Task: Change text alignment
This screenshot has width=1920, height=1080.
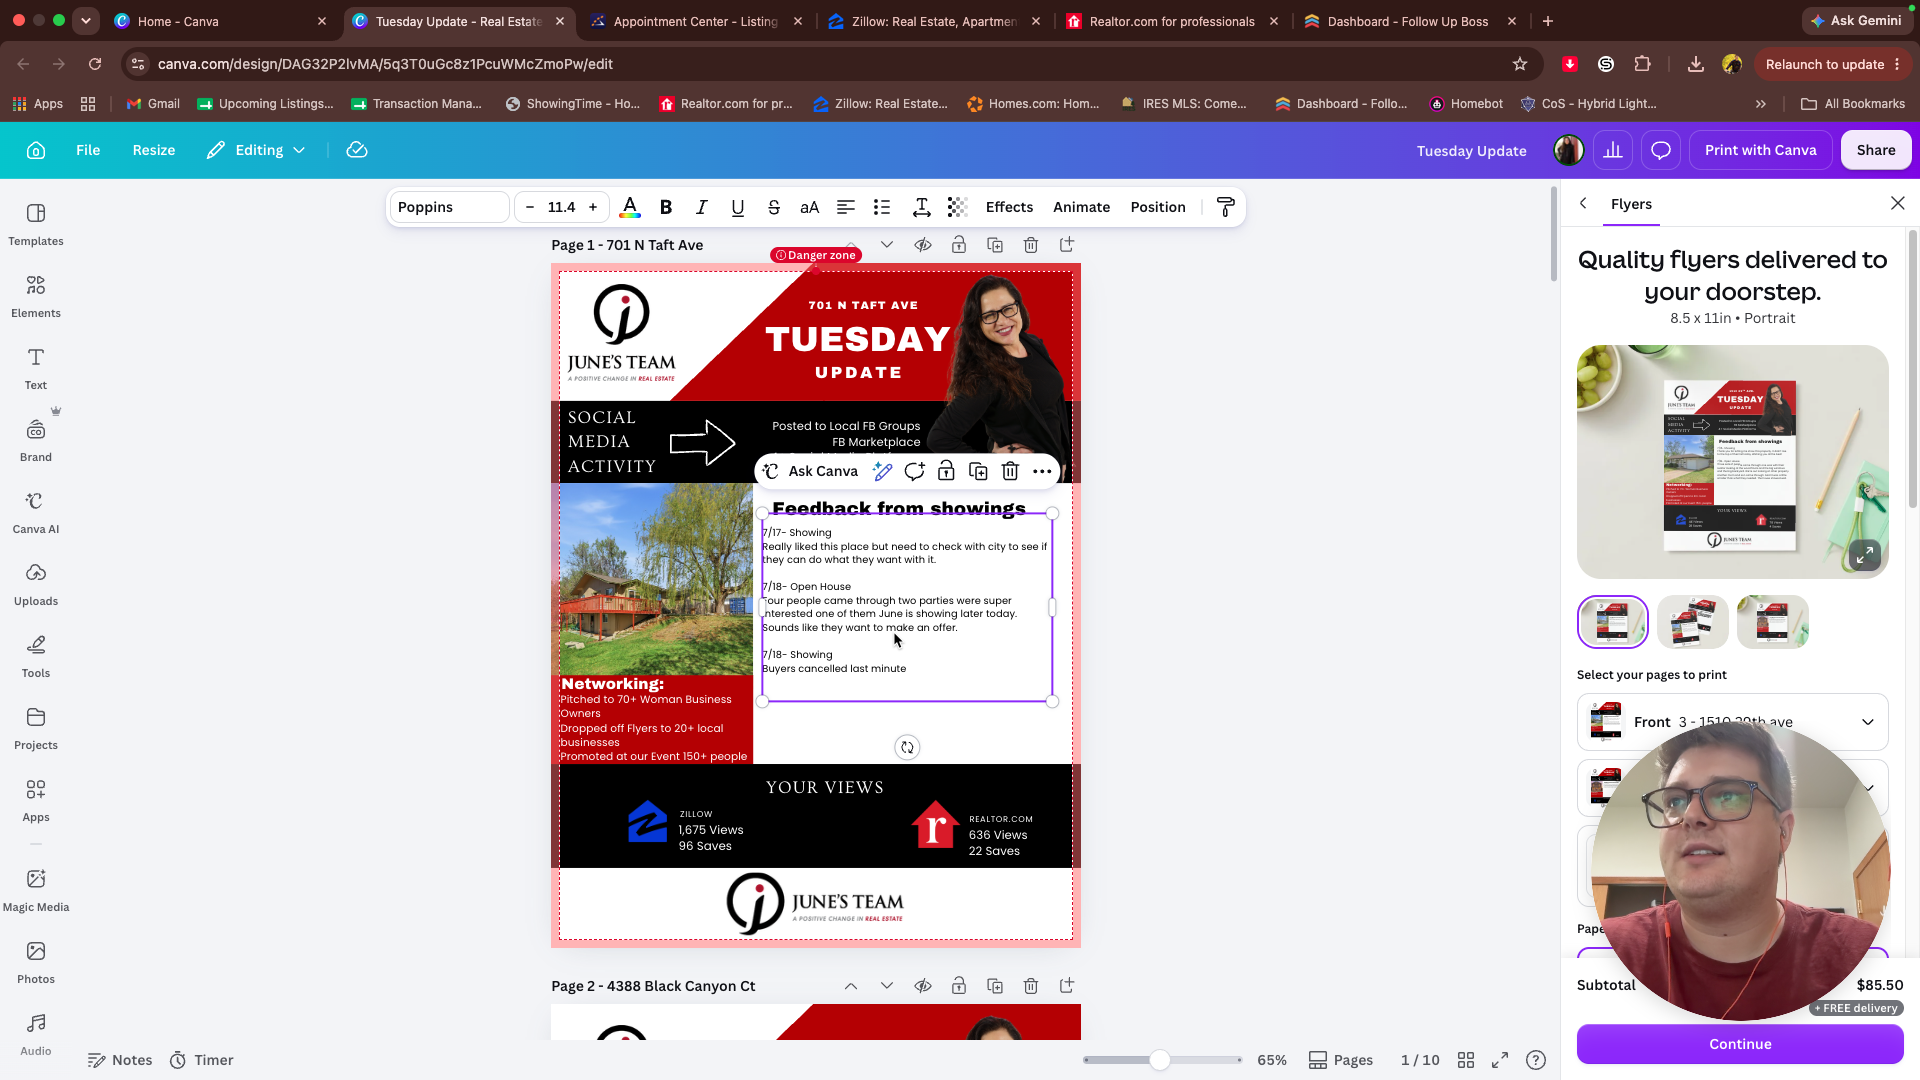Action: [846, 207]
